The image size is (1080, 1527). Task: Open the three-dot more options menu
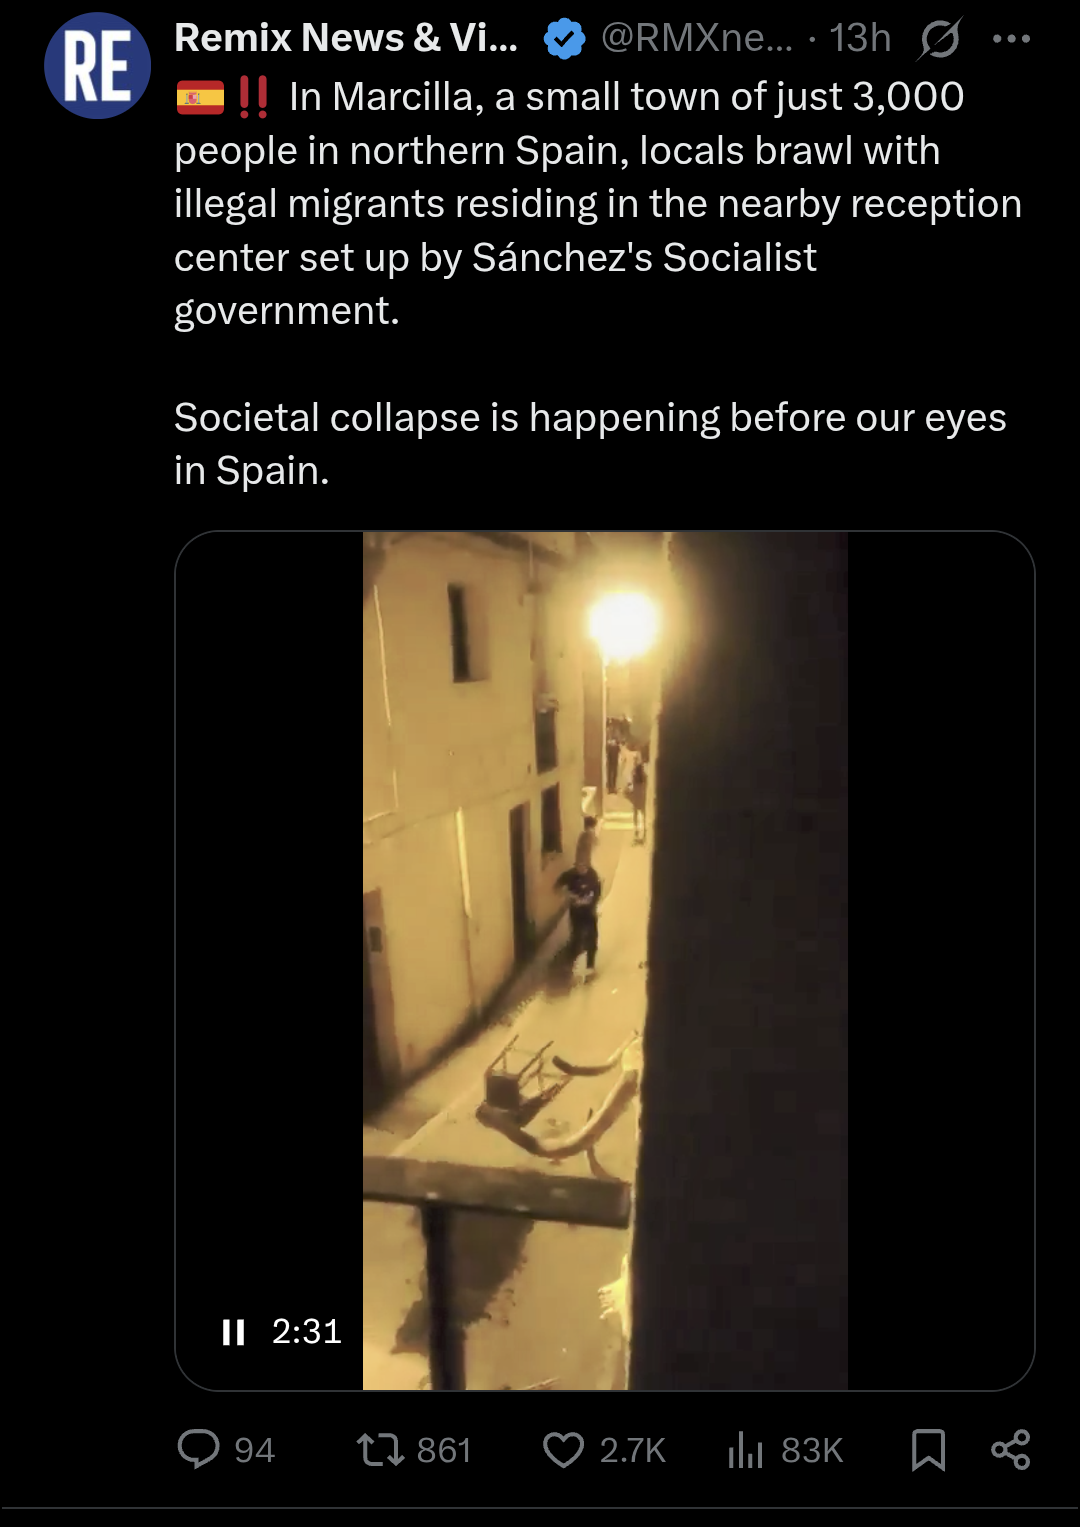click(1011, 39)
